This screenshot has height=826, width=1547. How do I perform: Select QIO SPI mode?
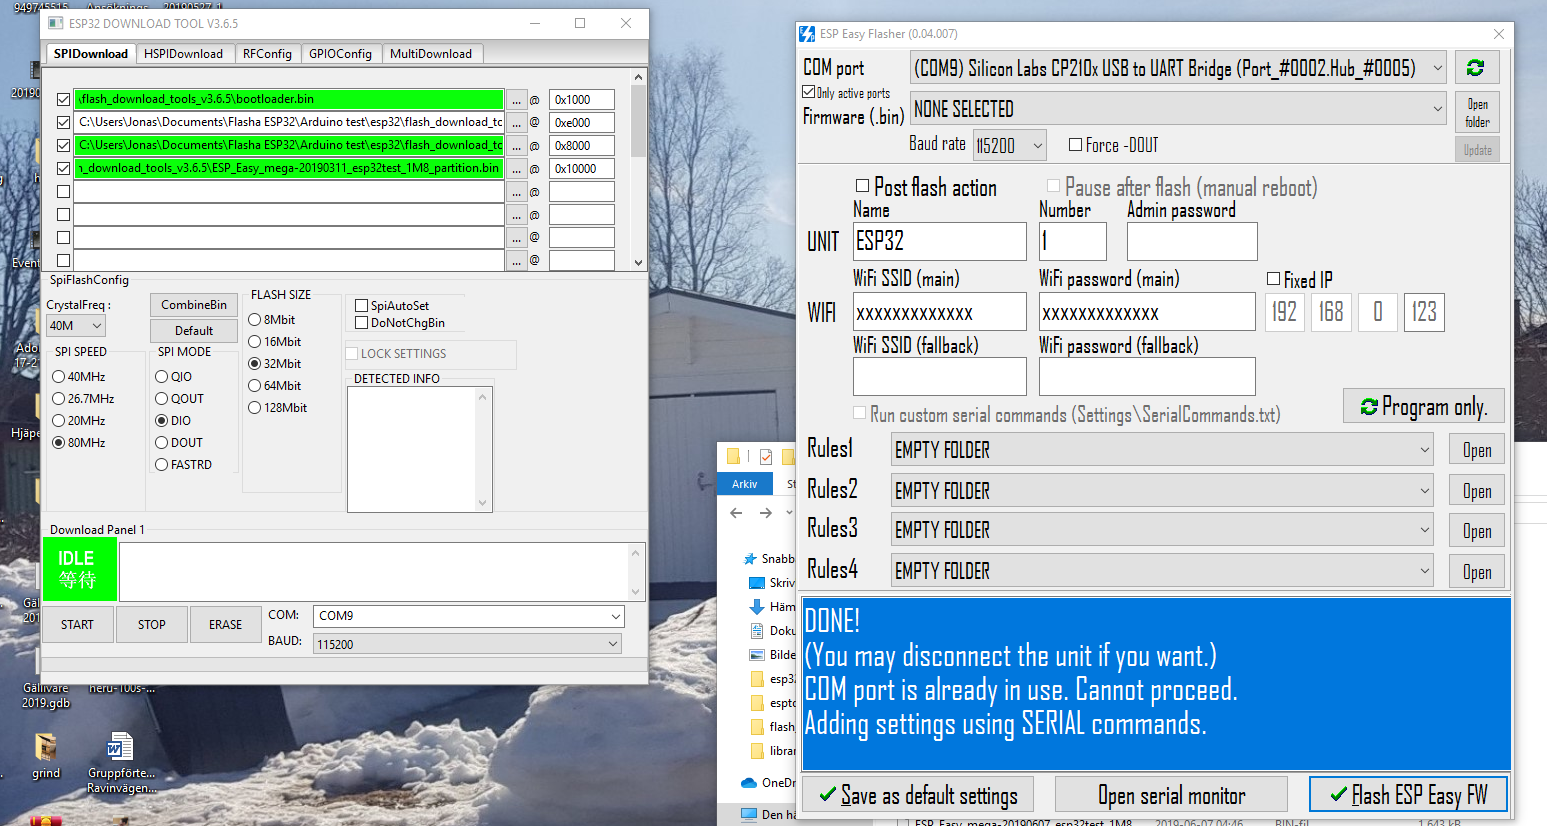coord(162,377)
